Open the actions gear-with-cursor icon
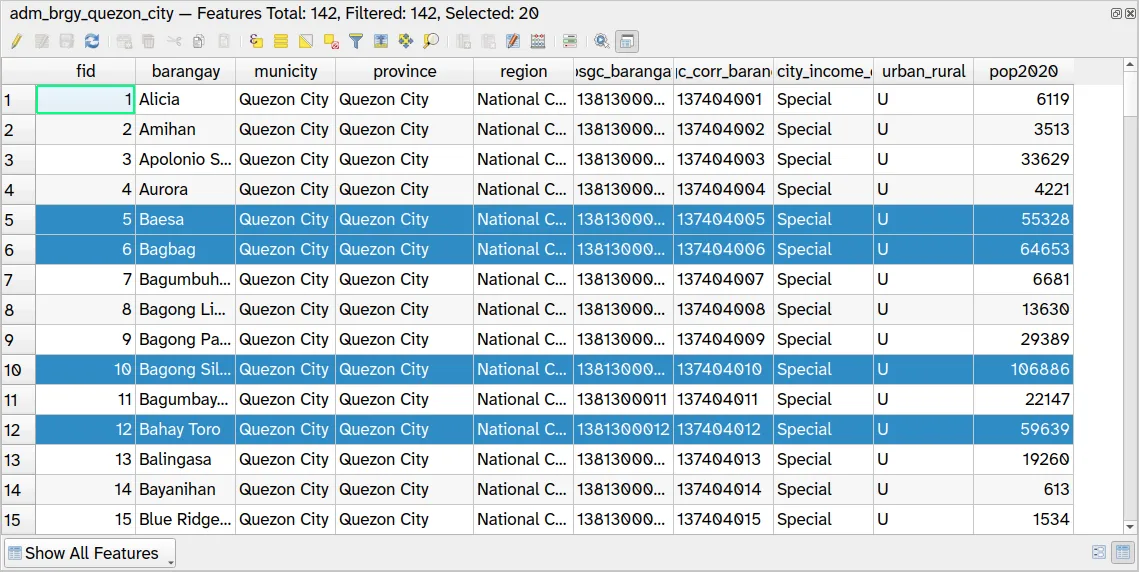The height and width of the screenshot is (572, 1139). (x=601, y=41)
